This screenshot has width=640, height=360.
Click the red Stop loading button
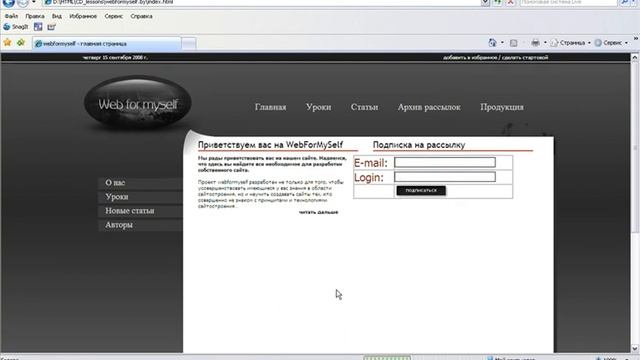510,2
